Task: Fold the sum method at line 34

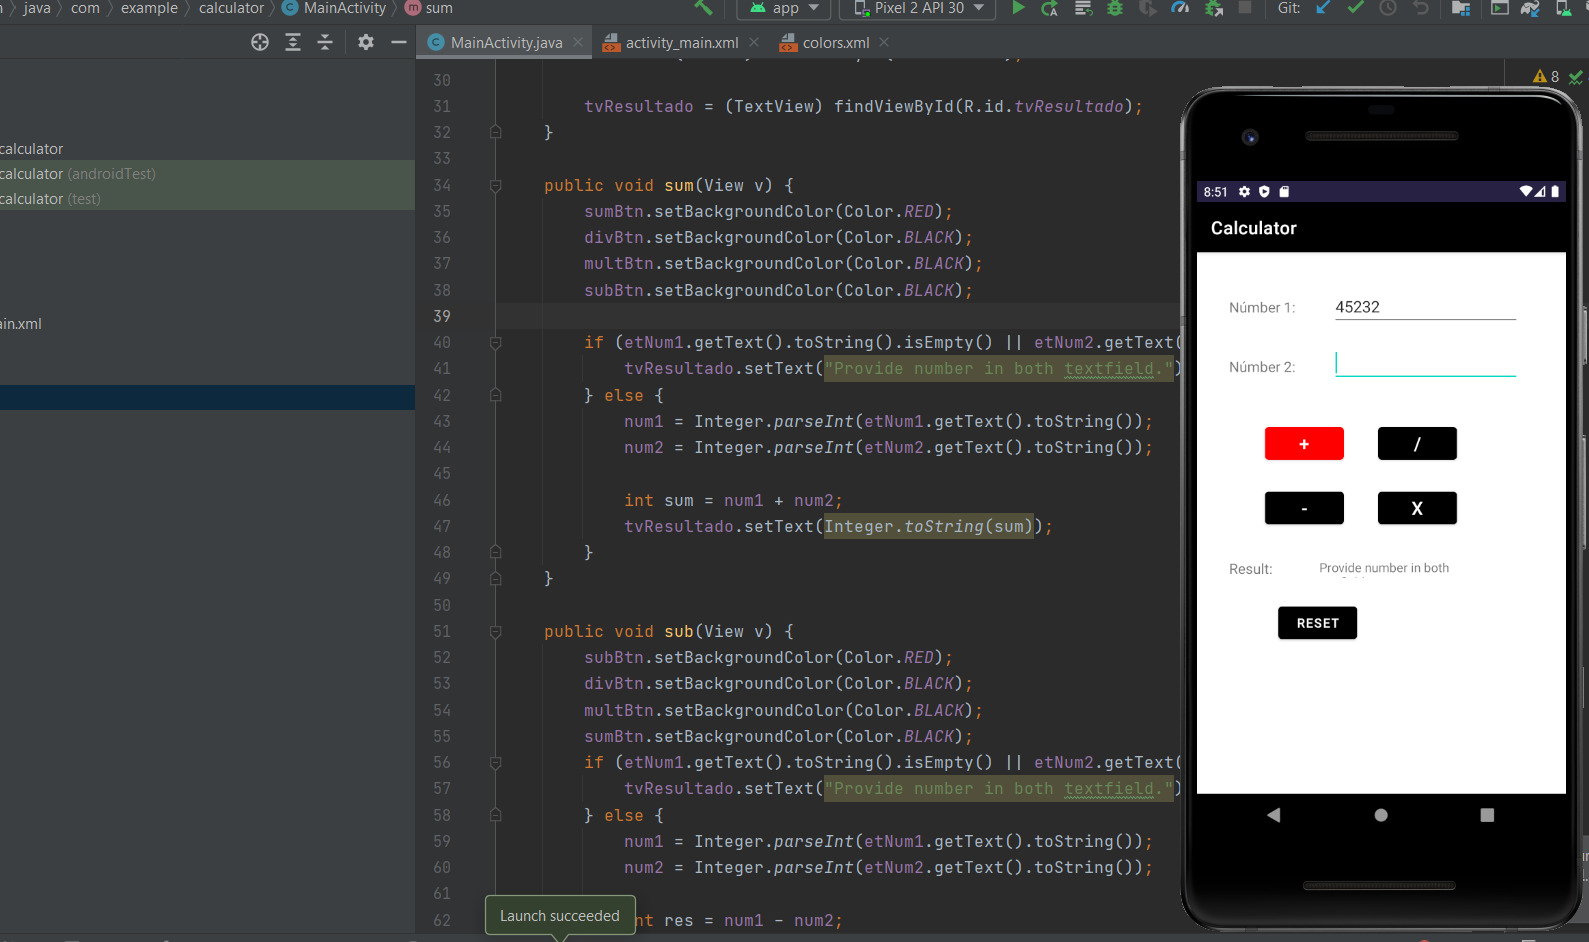Action: click(x=495, y=185)
